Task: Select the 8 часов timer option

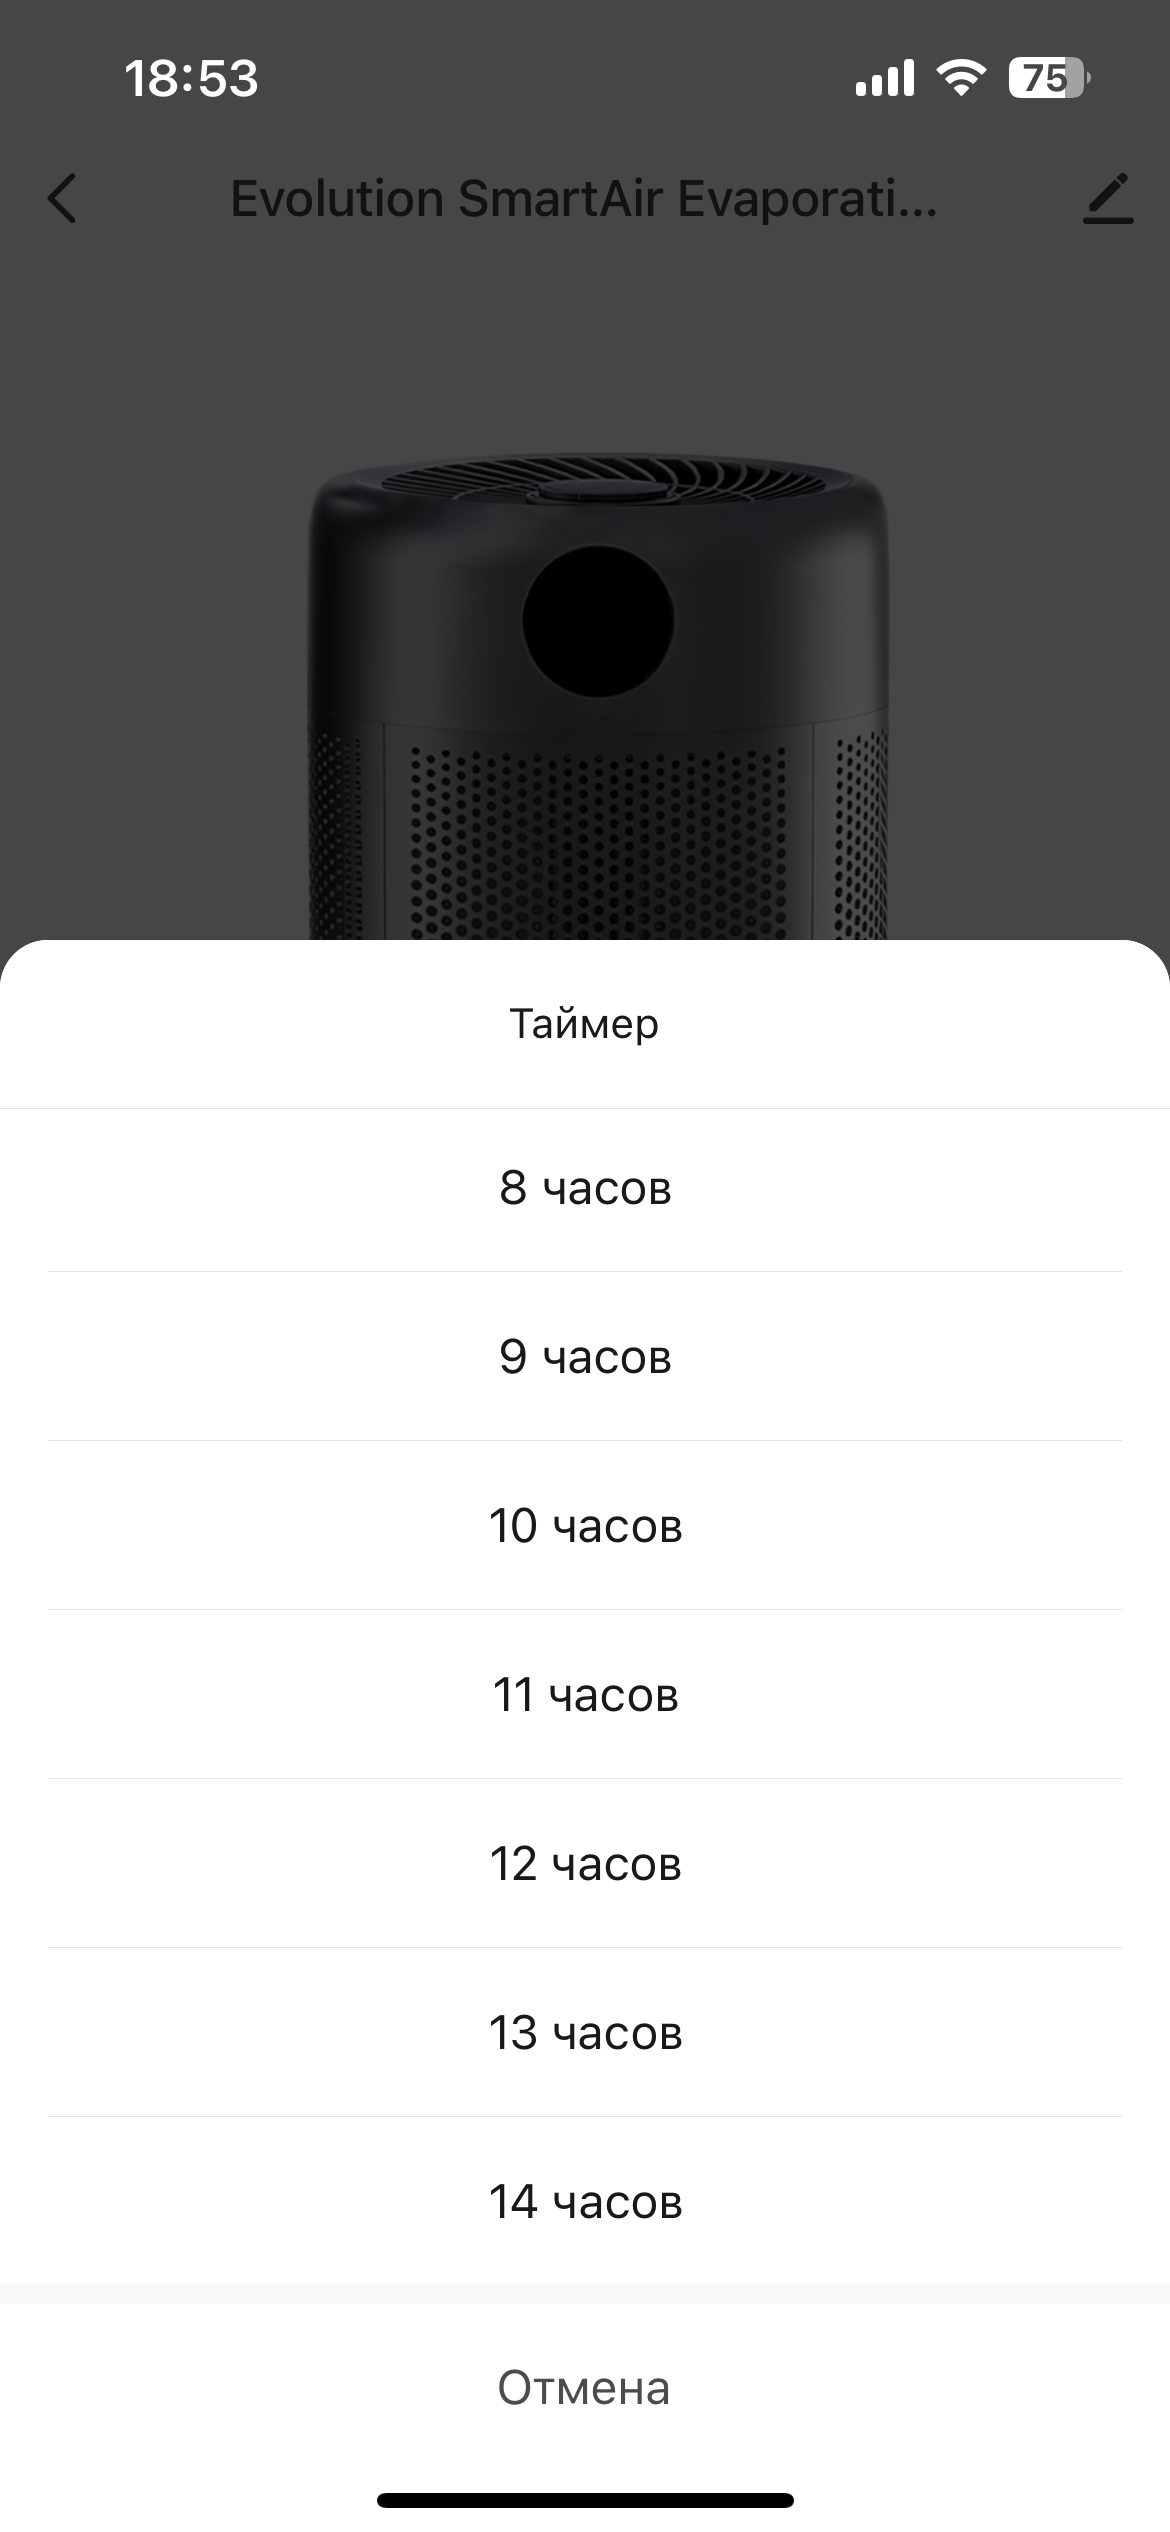Action: pos(585,1189)
